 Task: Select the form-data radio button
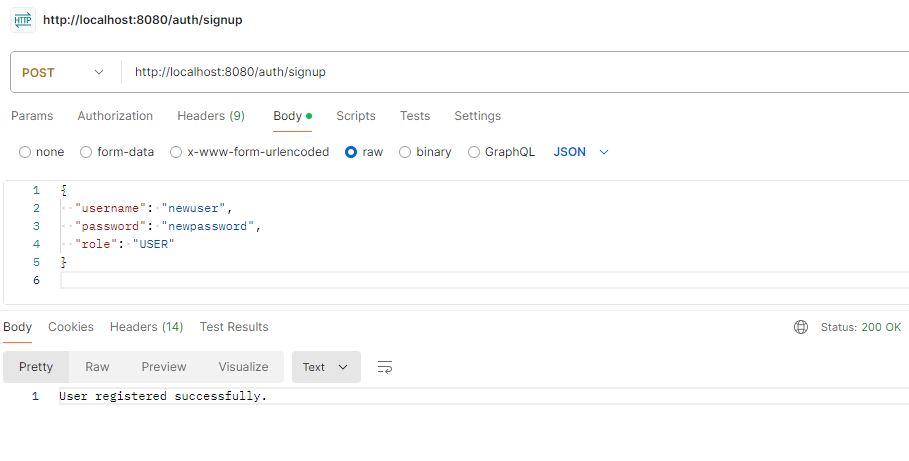pyautogui.click(x=86, y=152)
